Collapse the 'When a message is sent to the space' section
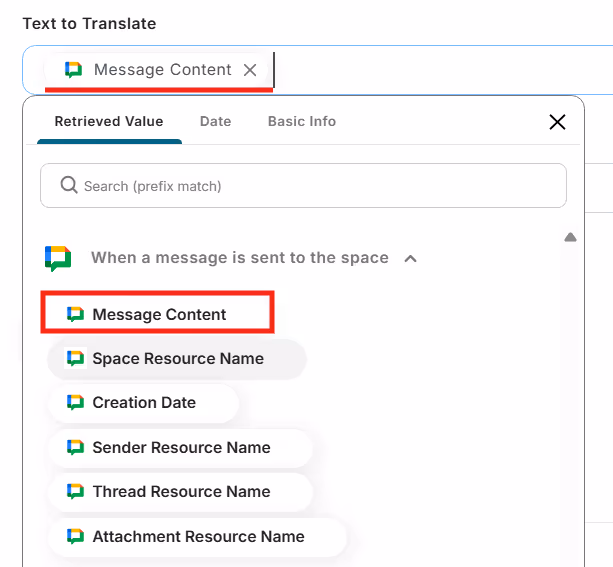This screenshot has width=613, height=567. tap(410, 258)
